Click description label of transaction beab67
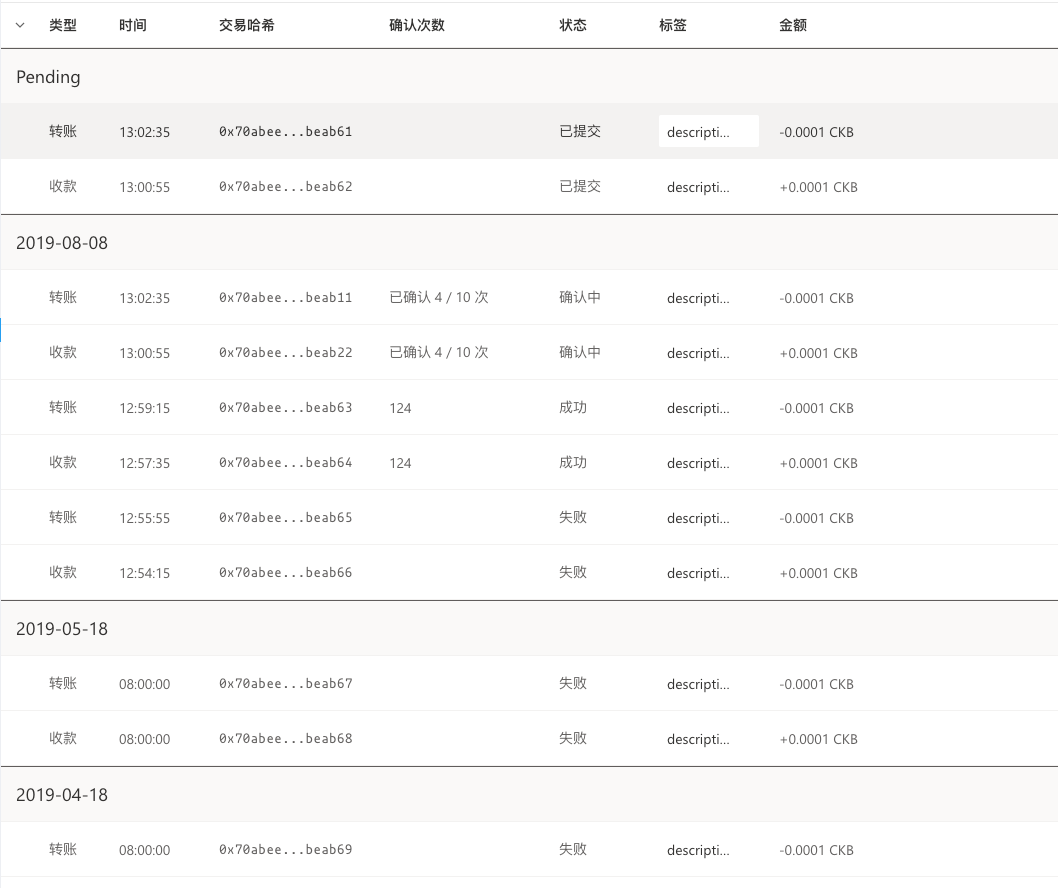The width and height of the screenshot is (1058, 888). (698, 684)
